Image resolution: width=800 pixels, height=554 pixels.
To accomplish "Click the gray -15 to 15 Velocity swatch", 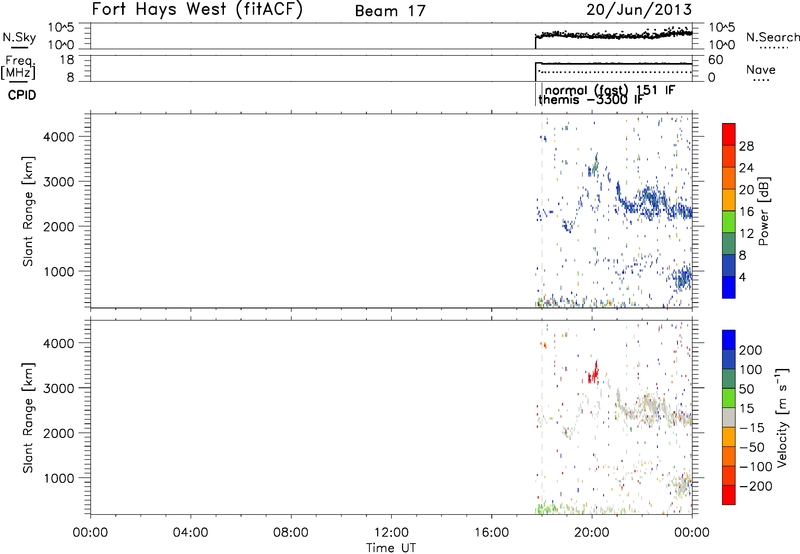I will [x=729, y=418].
